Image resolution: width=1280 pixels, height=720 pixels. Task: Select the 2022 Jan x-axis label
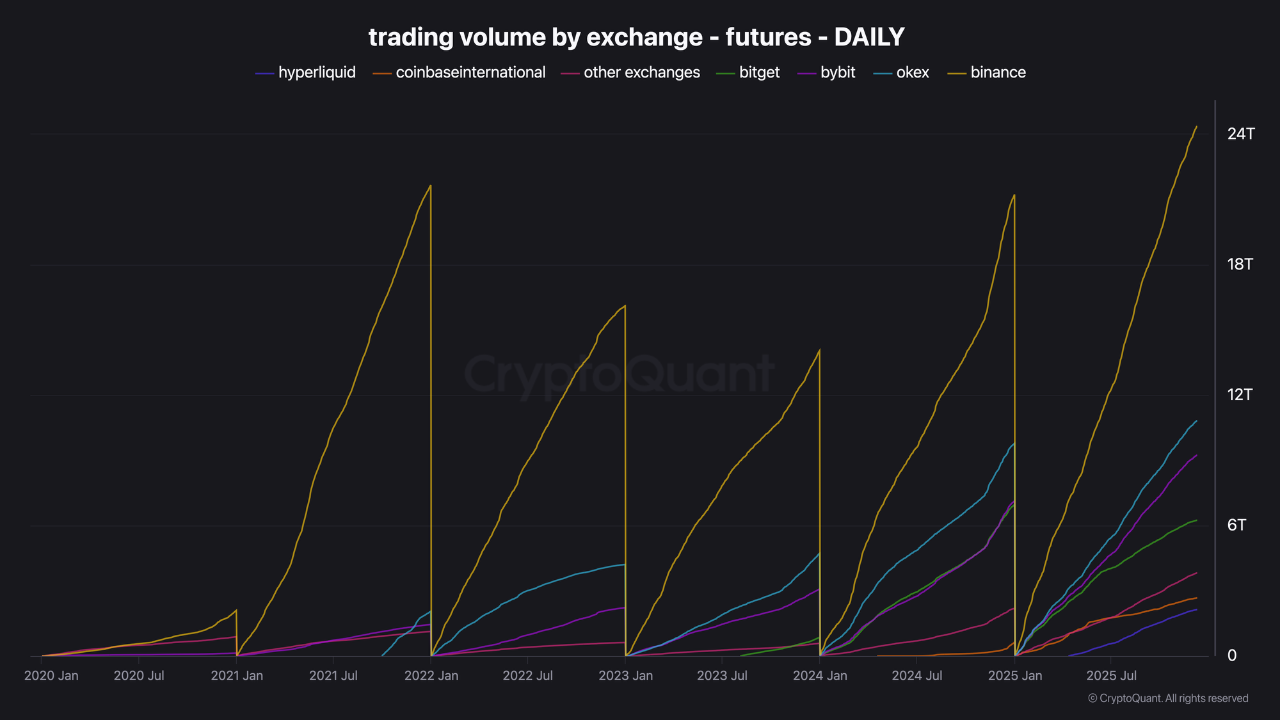tap(431, 676)
